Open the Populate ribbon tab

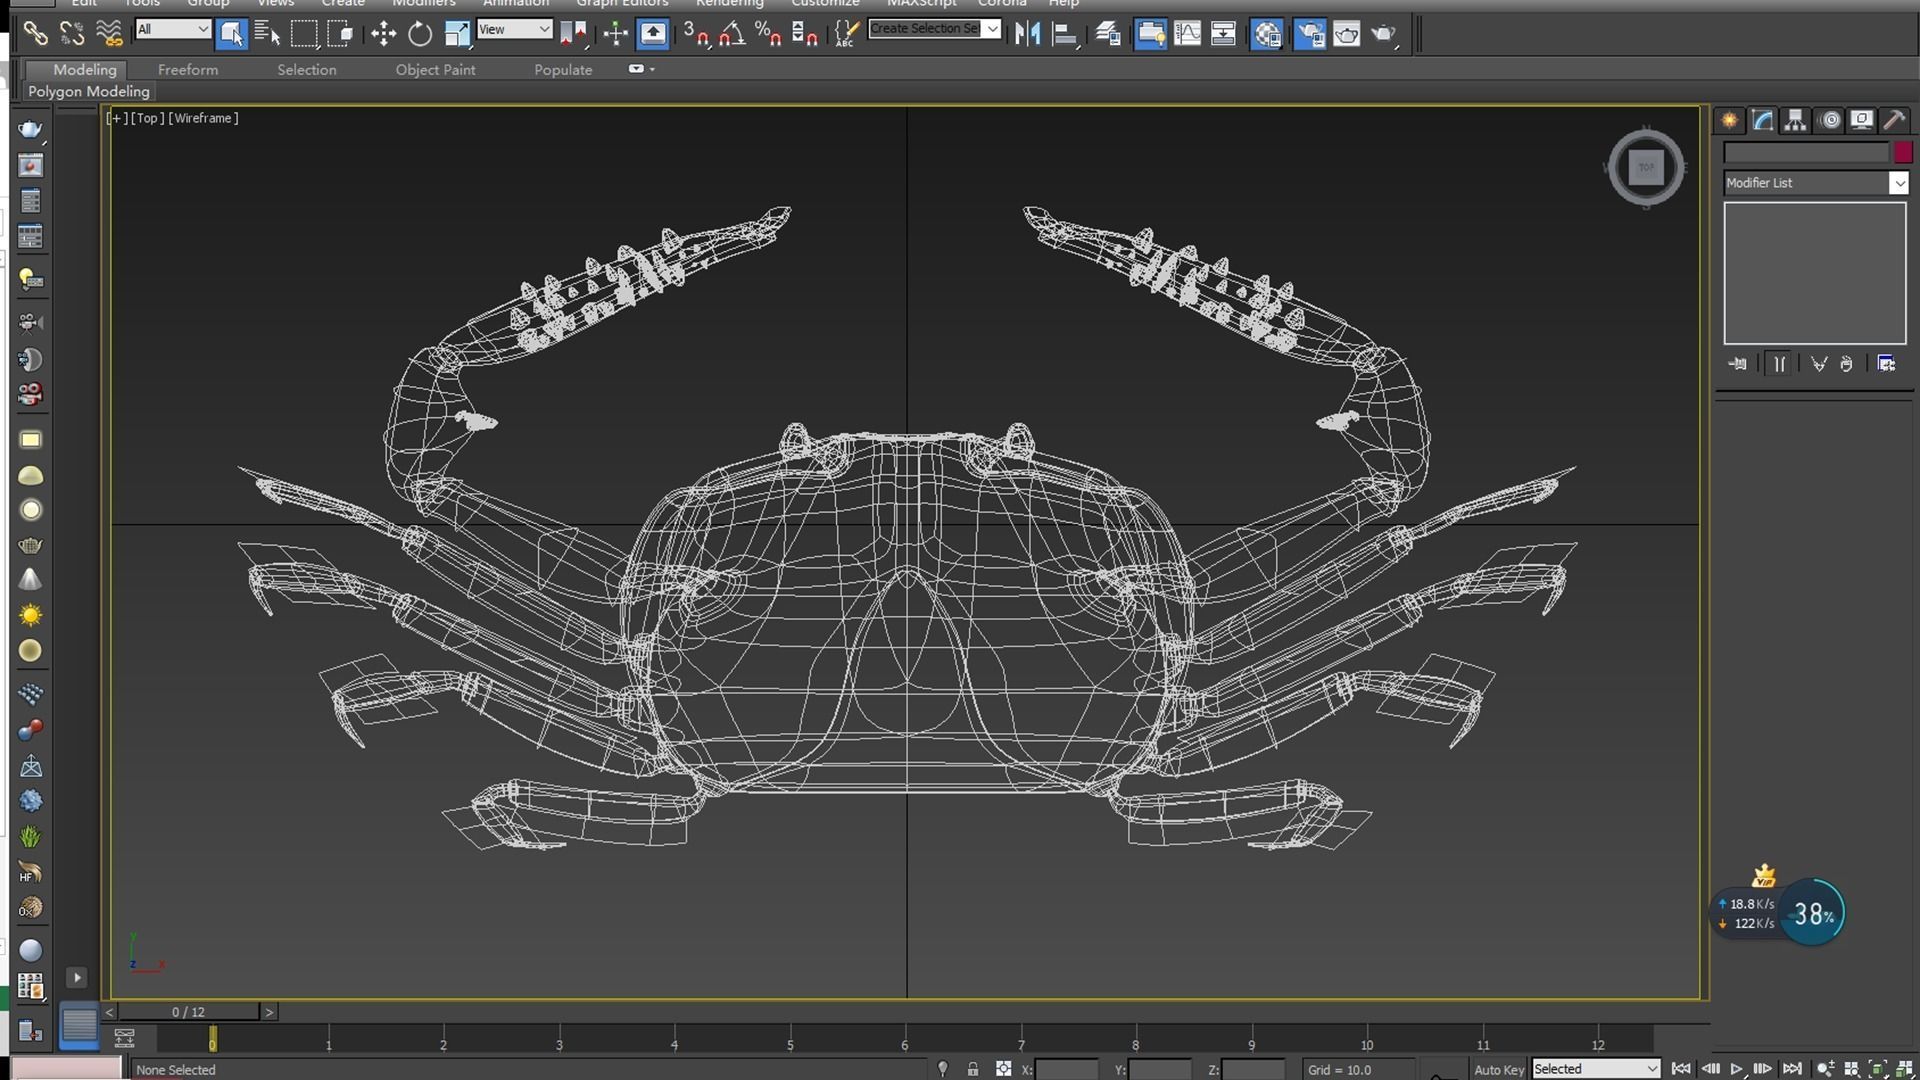pyautogui.click(x=563, y=69)
